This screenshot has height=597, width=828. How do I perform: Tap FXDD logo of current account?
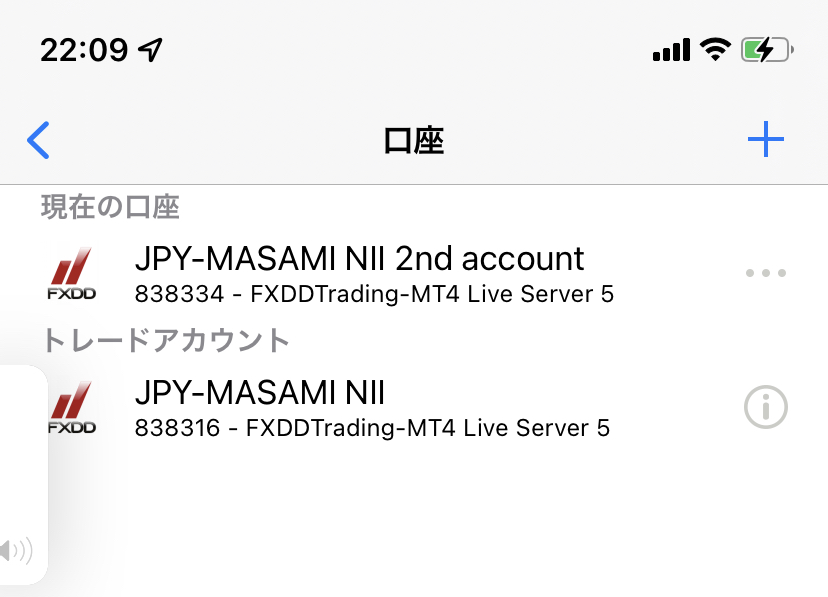(72, 273)
